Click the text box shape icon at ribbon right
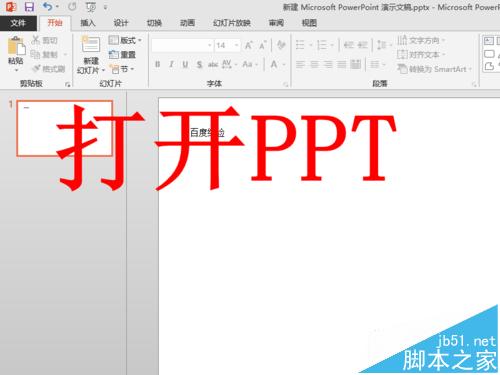This screenshot has width=500, height=375. (x=489, y=41)
